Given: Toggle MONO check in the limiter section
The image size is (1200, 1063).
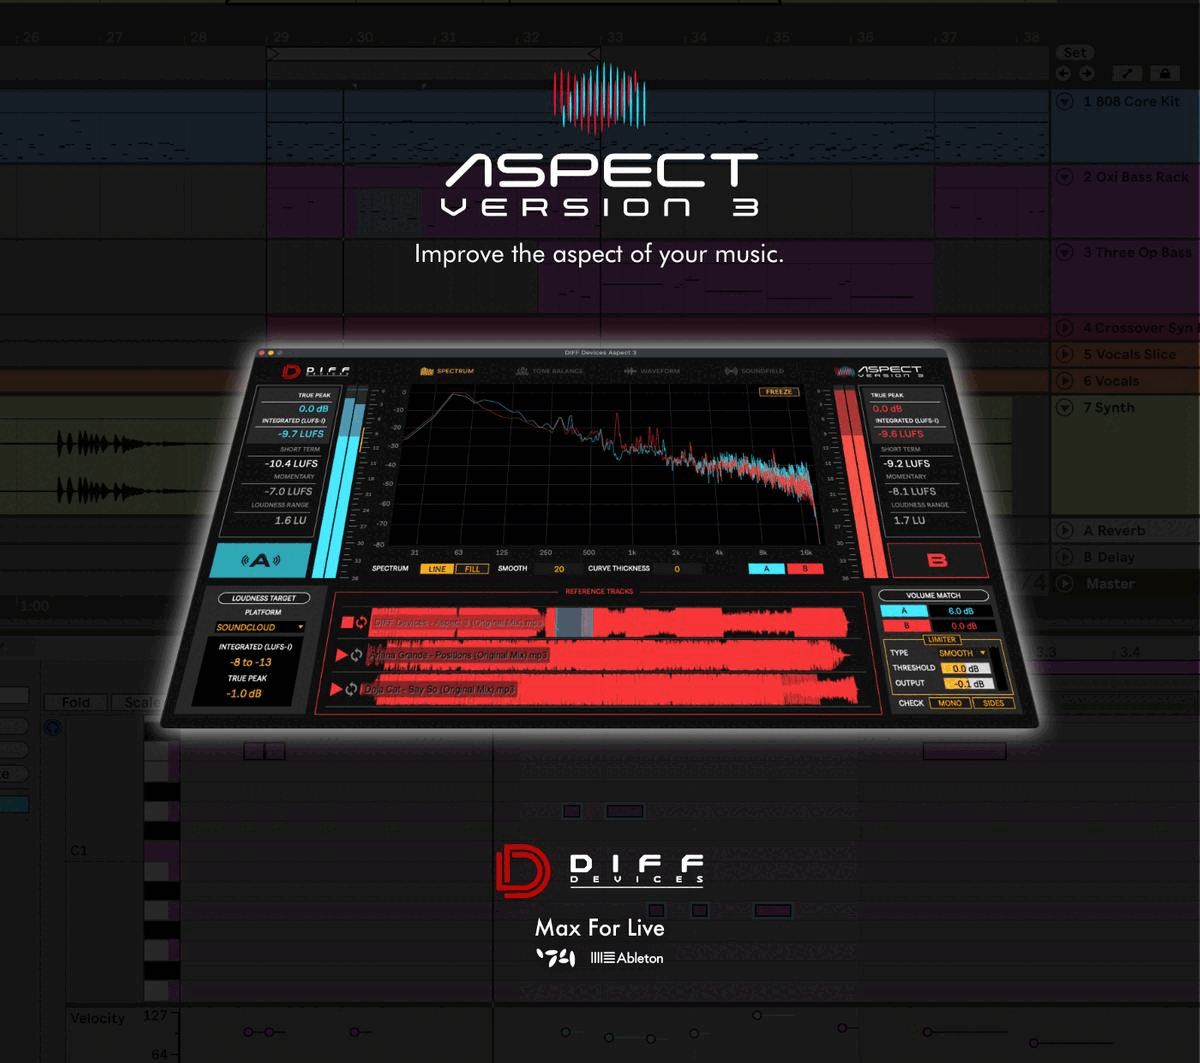Looking at the screenshot, I should [949, 703].
